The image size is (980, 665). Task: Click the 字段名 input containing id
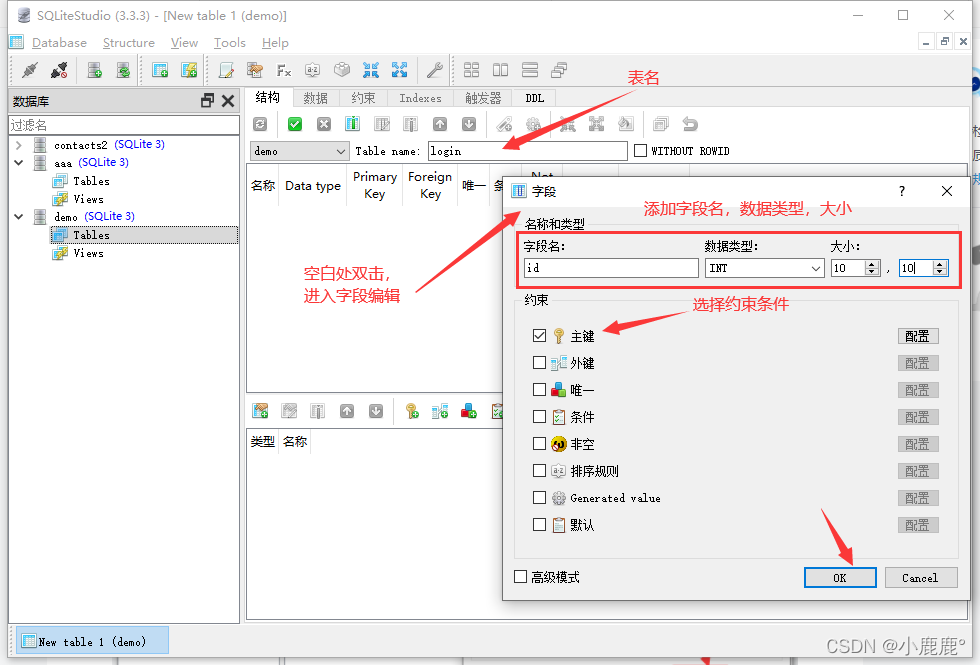pos(610,268)
